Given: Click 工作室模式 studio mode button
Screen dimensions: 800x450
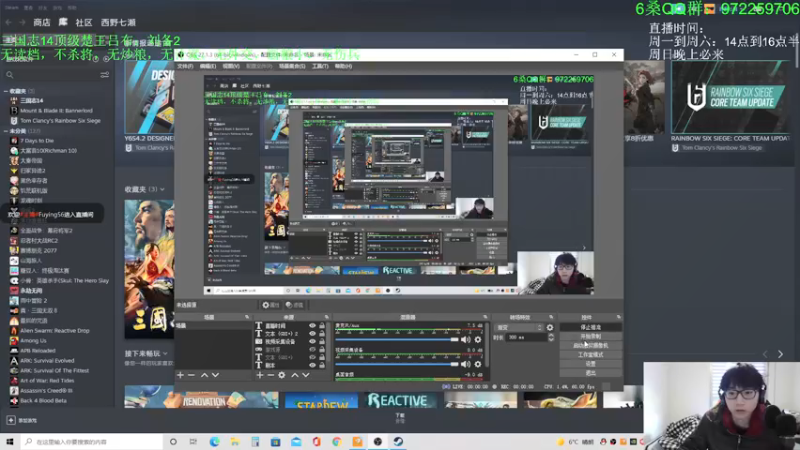Looking at the screenshot, I should pyautogui.click(x=590, y=355).
